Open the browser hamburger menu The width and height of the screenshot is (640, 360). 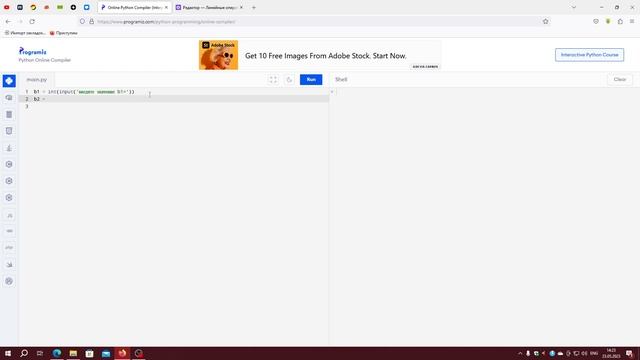632,21
